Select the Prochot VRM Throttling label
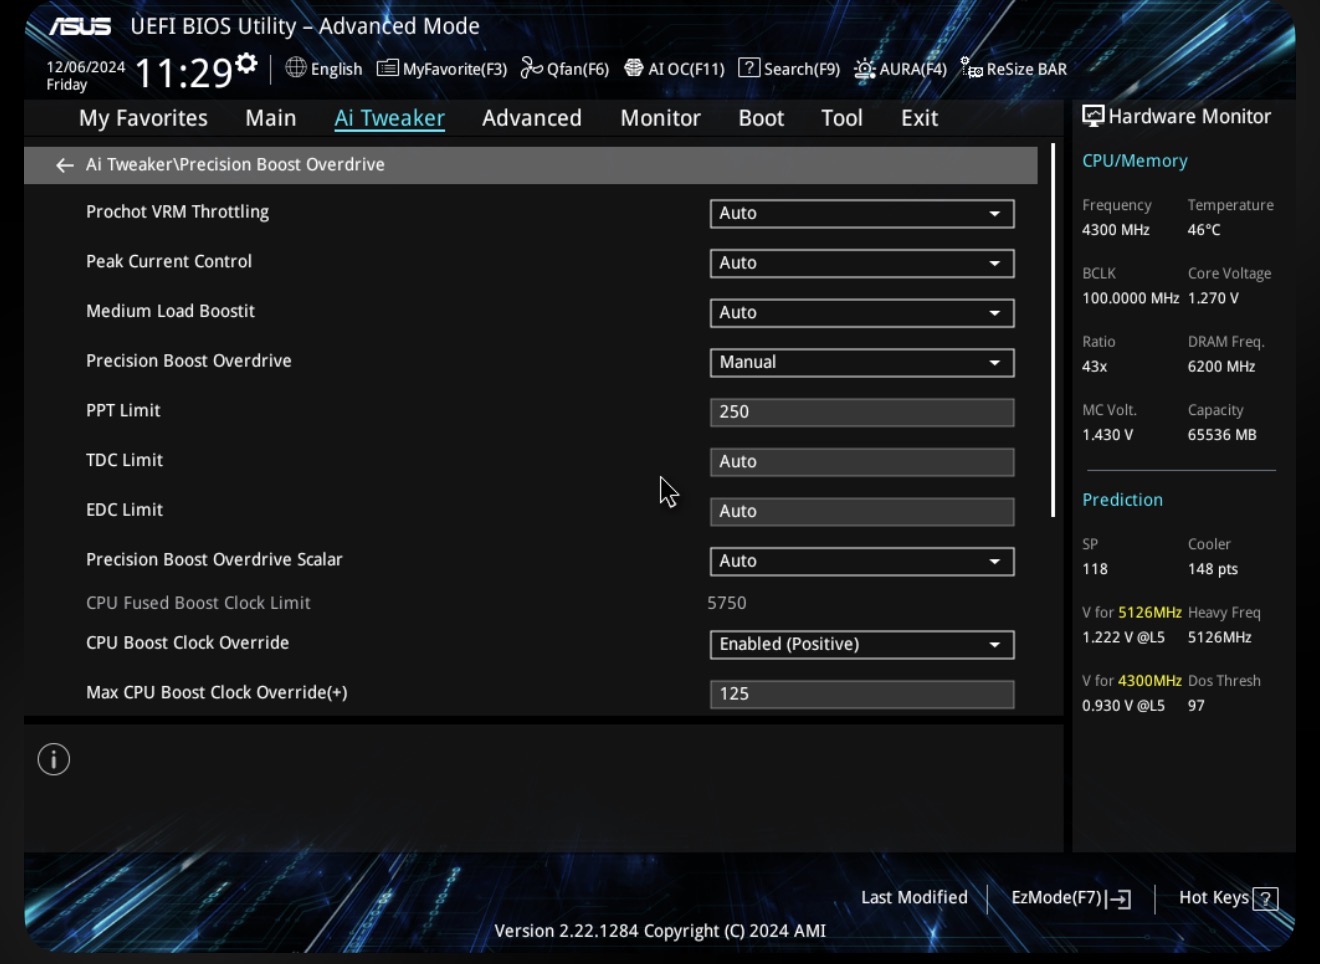Image resolution: width=1320 pixels, height=964 pixels. [x=177, y=212]
